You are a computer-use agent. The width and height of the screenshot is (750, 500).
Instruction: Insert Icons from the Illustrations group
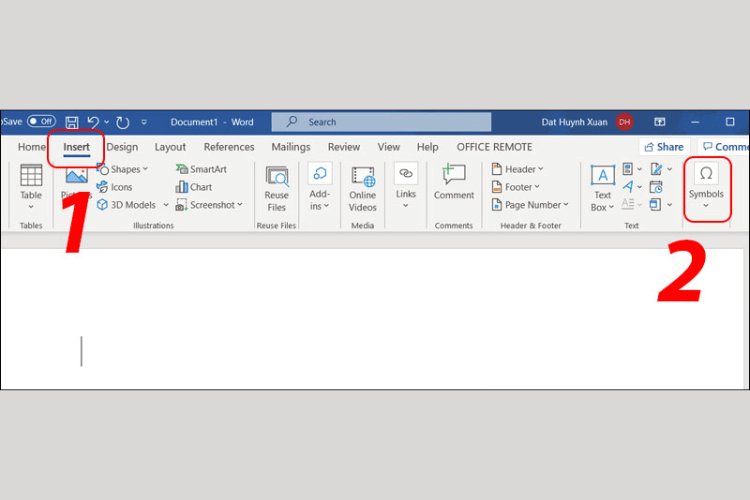(114, 187)
